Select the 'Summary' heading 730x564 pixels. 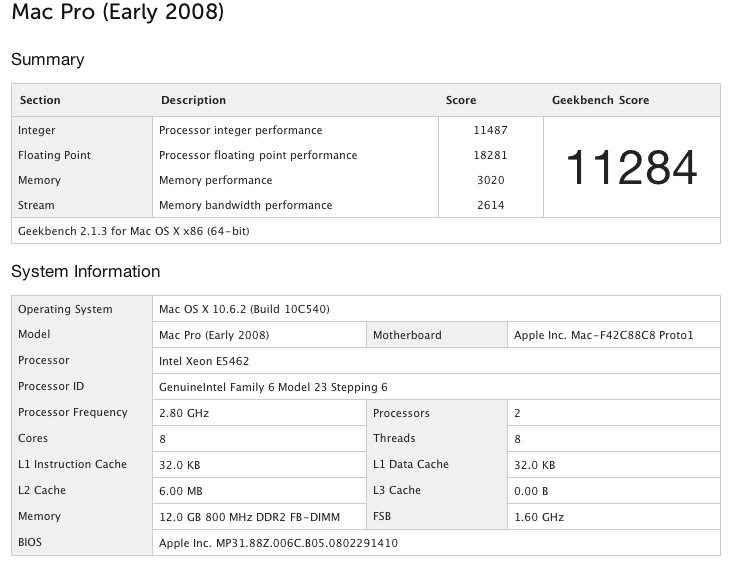(x=47, y=60)
